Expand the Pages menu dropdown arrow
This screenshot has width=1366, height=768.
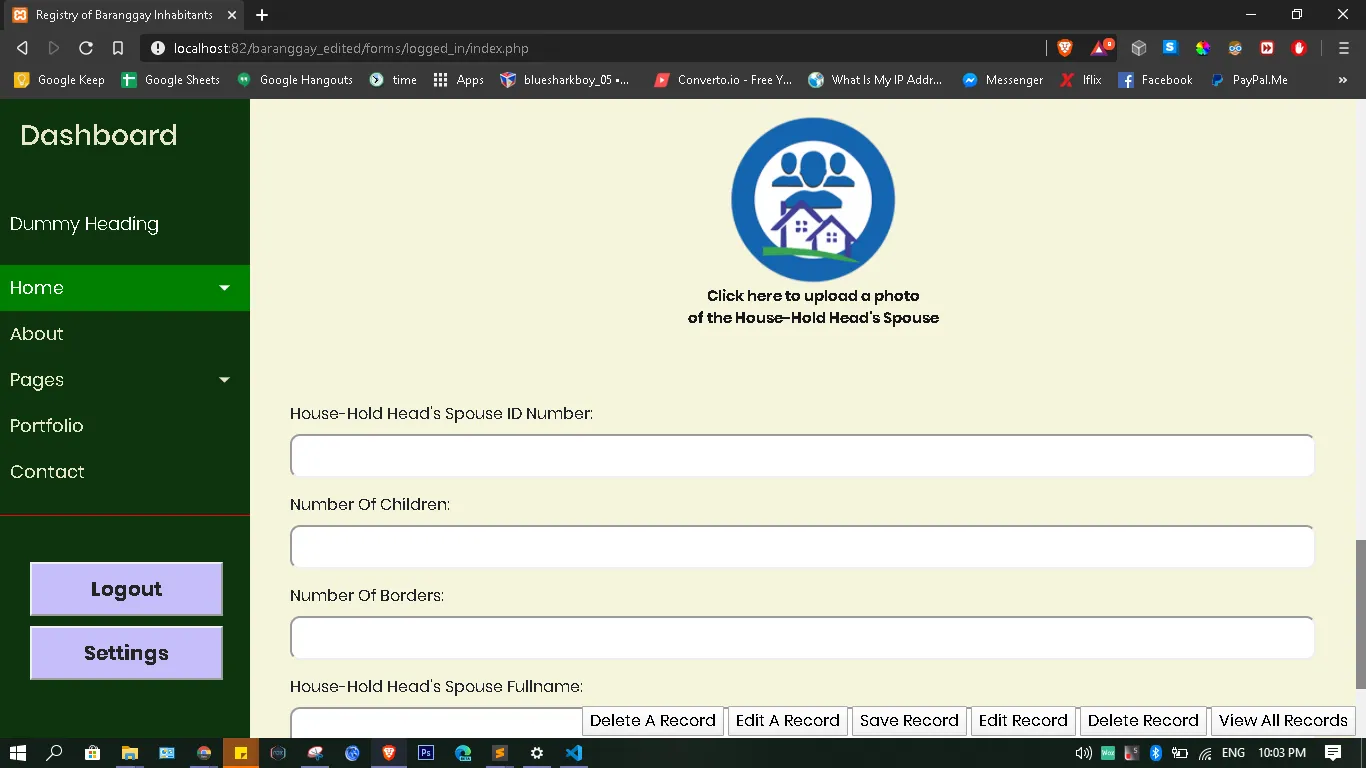[x=224, y=380]
